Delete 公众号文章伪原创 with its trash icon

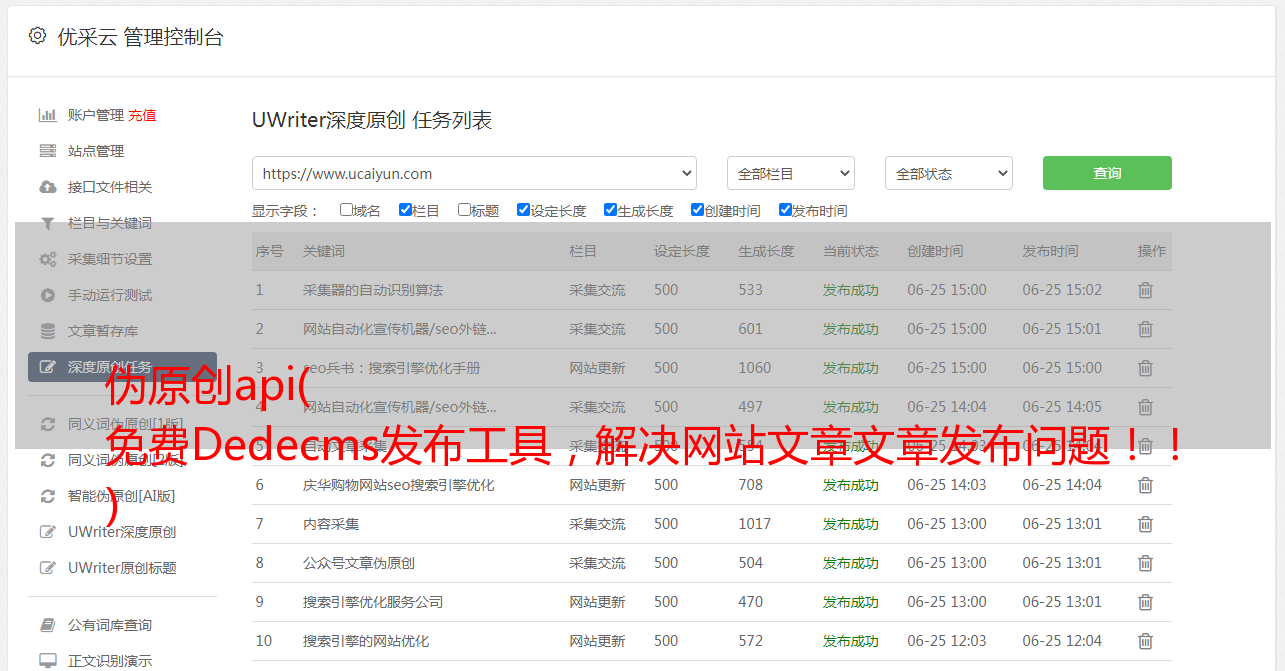[x=1145, y=563]
